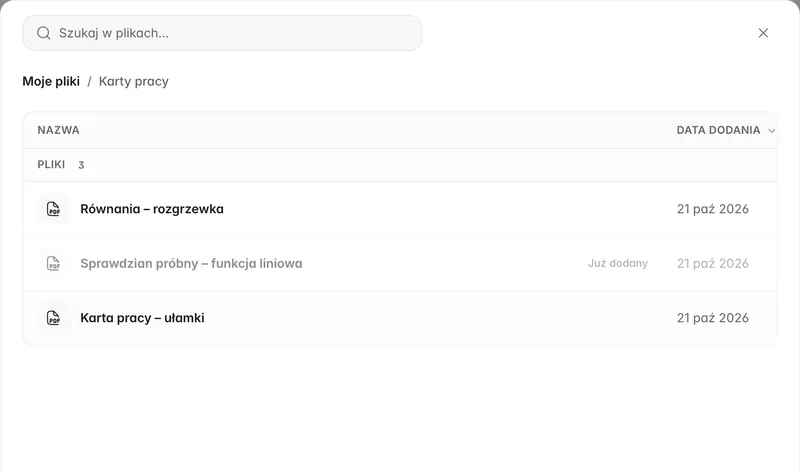800x473 pixels.
Task: Click the 'Już dodany' status label
Action: (x=618, y=263)
